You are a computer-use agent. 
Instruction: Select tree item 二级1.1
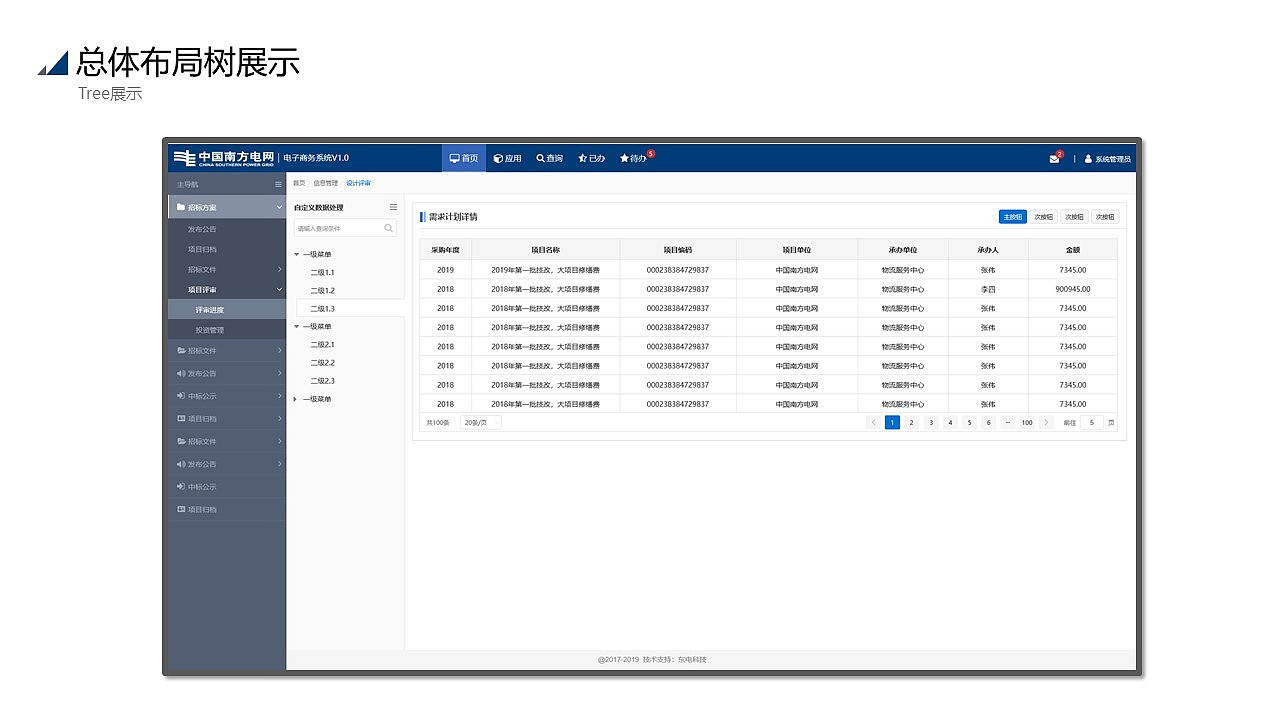coord(322,272)
